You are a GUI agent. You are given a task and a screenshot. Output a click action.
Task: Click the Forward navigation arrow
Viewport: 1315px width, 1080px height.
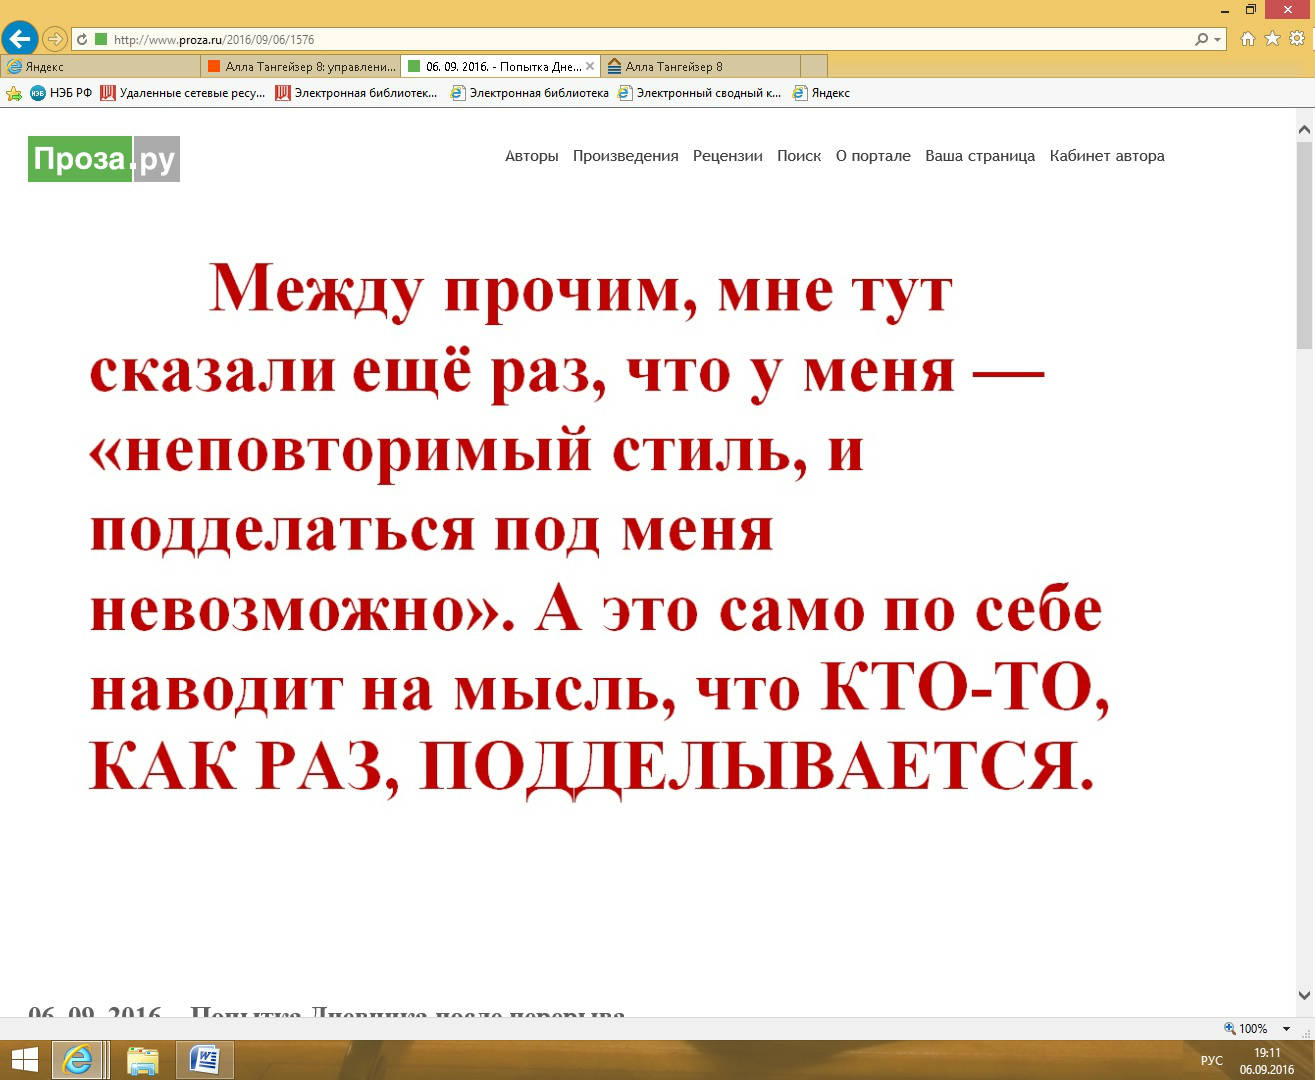click(x=55, y=40)
